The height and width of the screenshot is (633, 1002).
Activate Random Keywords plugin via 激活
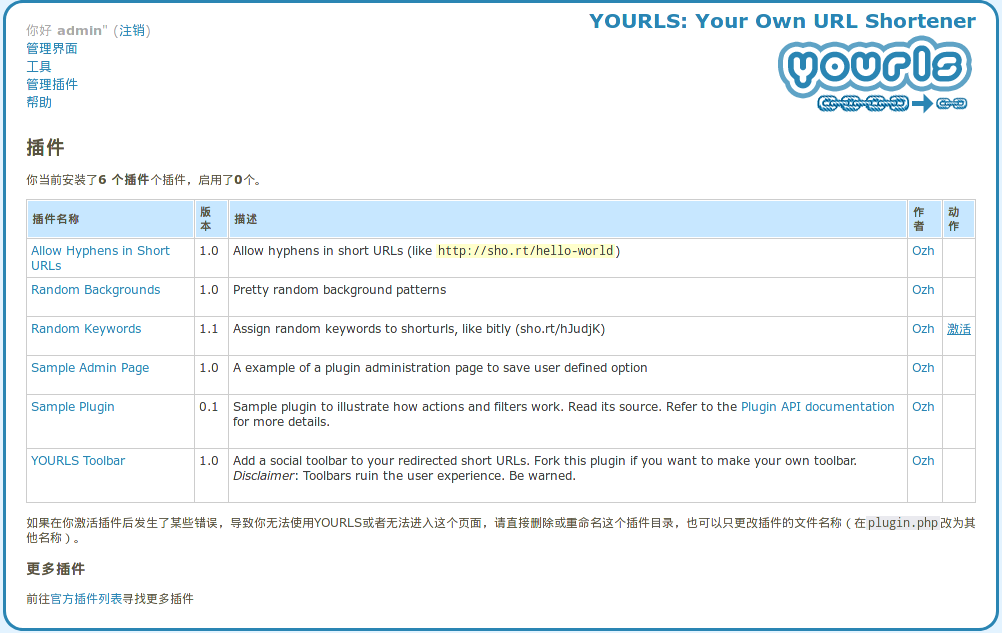(958, 329)
